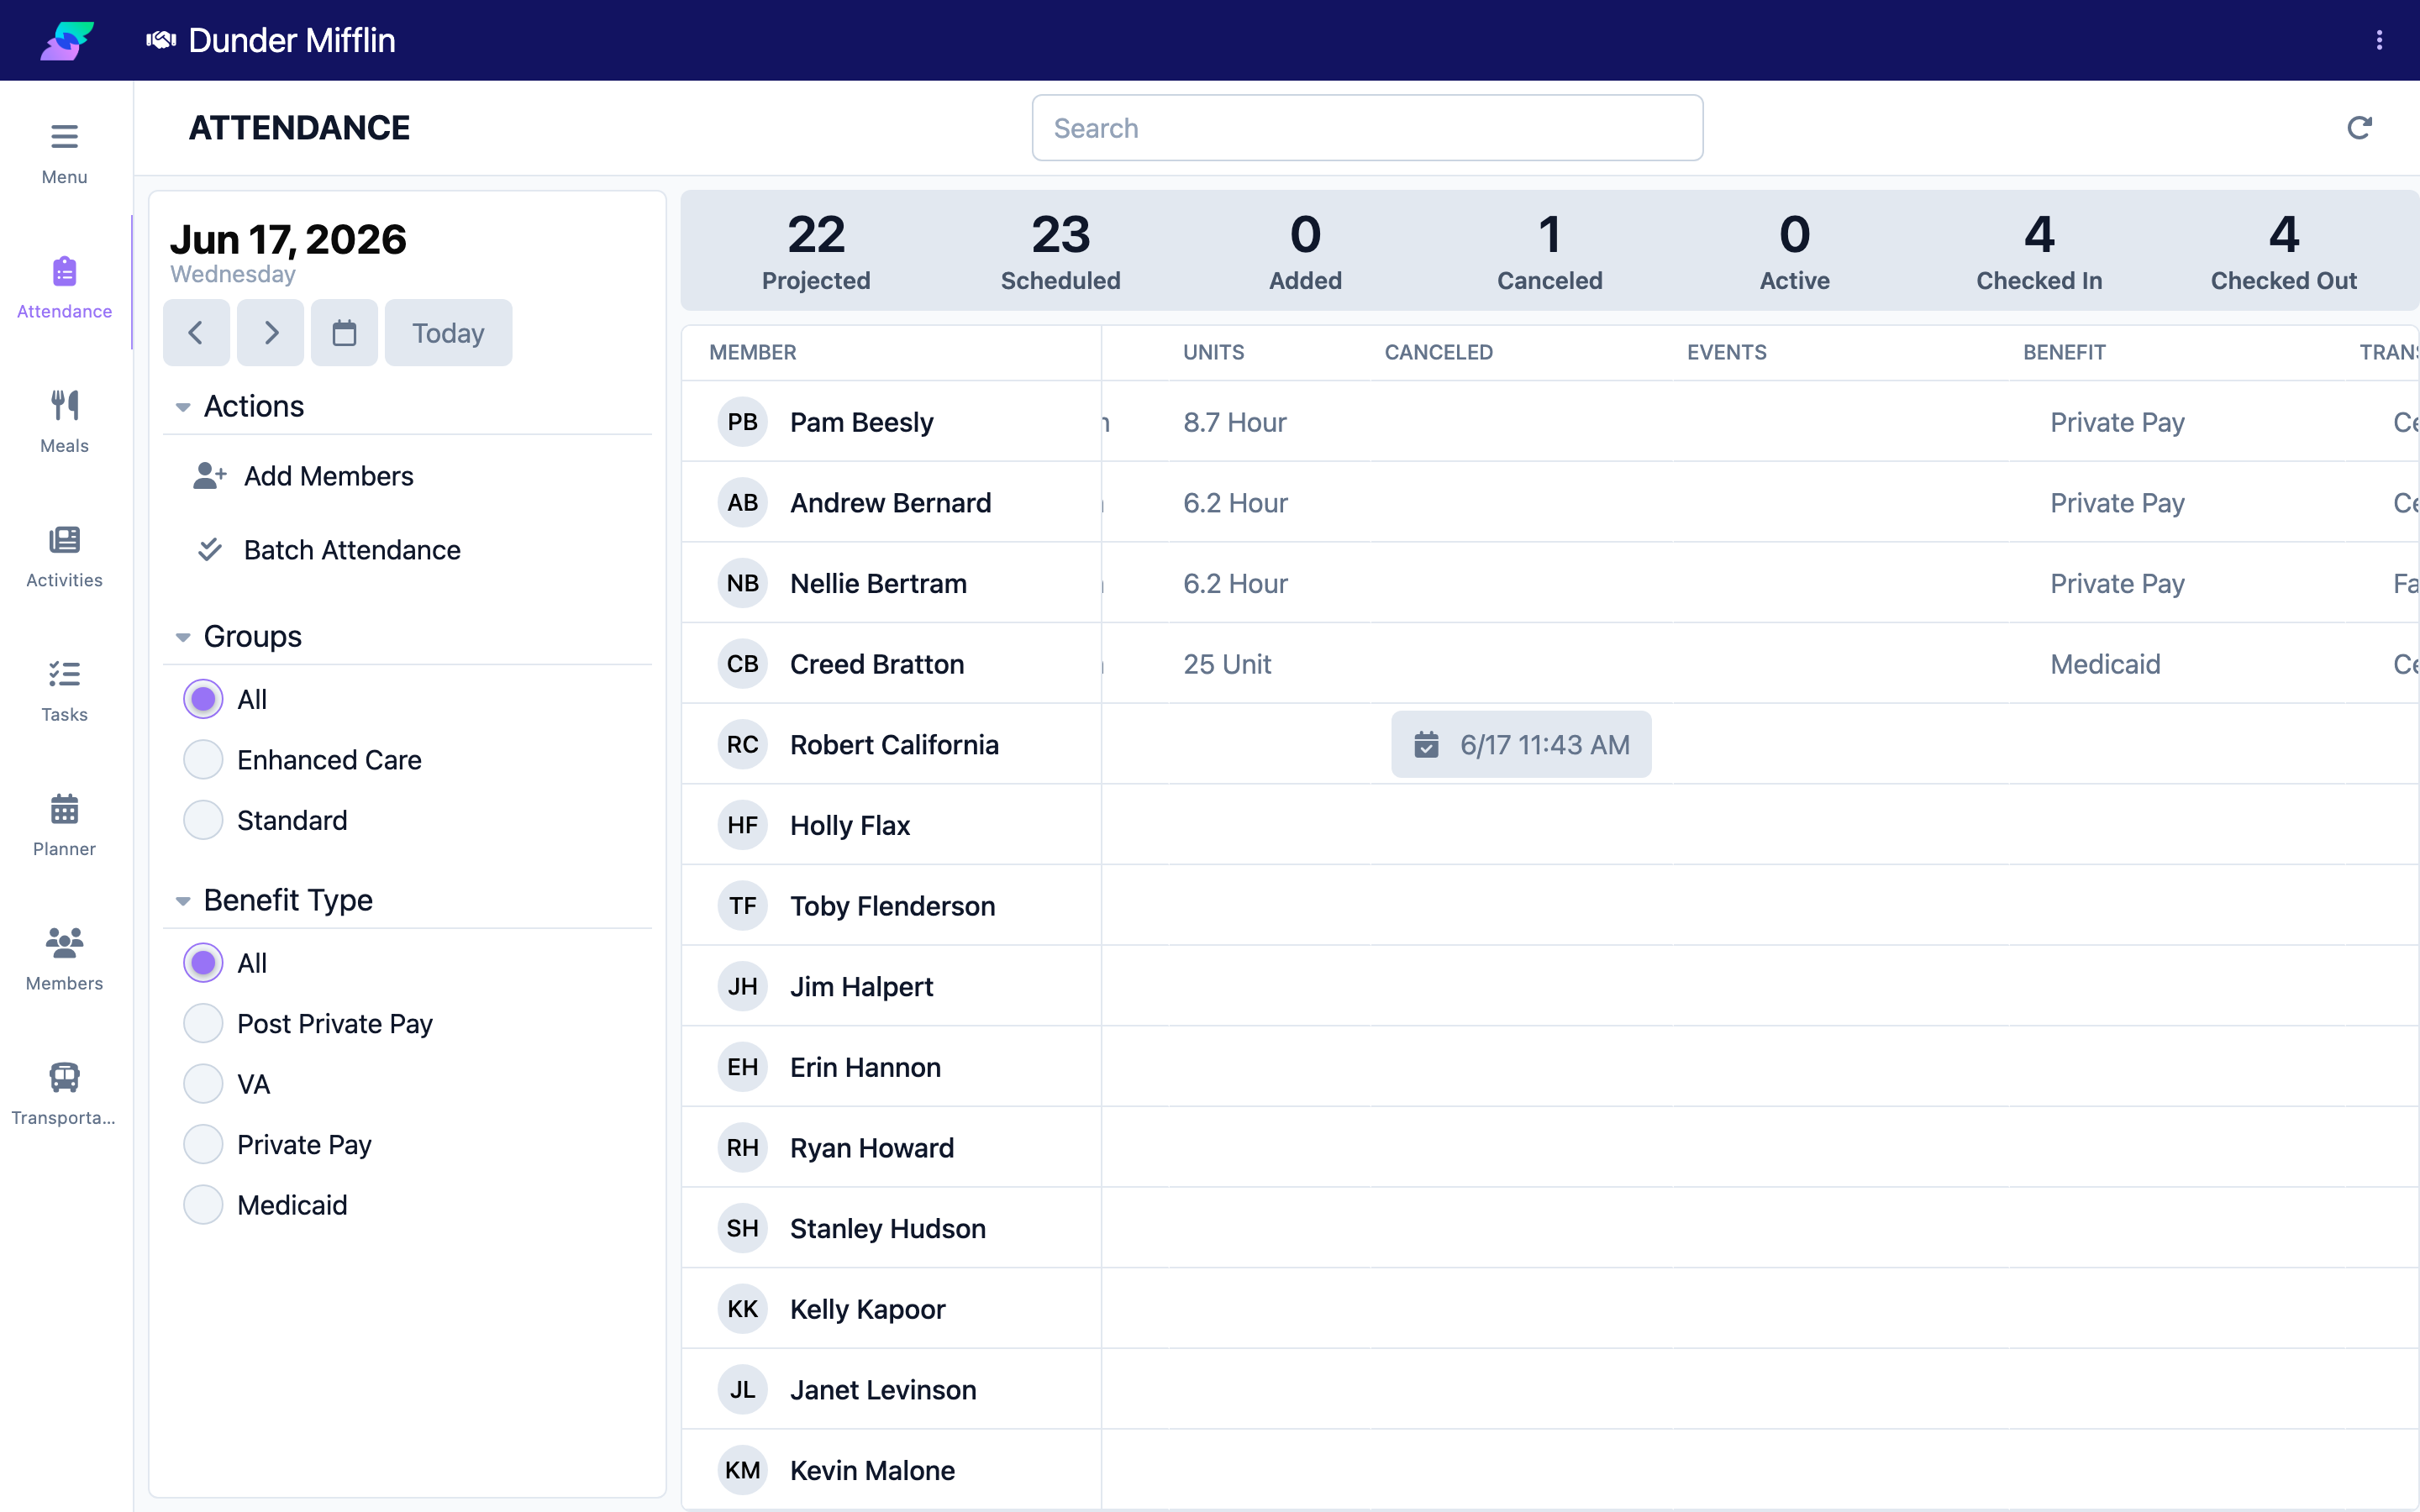2420x1512 pixels.
Task: Collapse the Groups section
Action: (183, 637)
